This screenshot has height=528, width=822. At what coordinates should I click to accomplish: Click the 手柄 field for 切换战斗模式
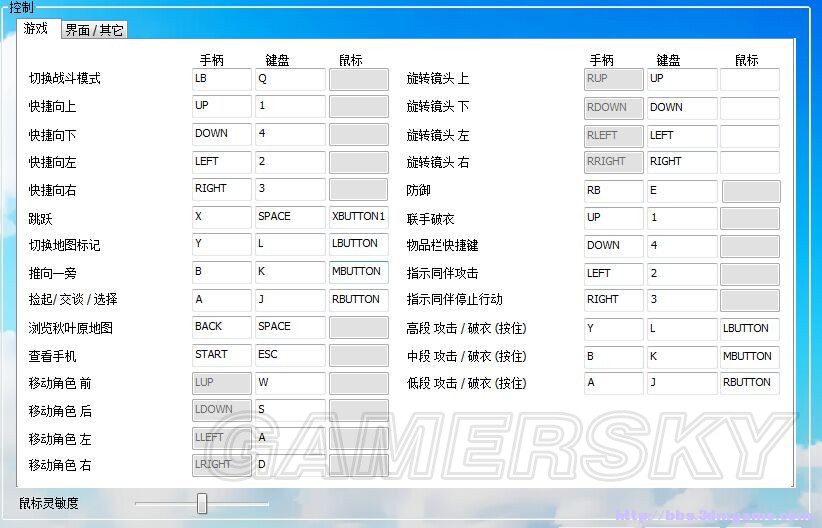[222, 79]
